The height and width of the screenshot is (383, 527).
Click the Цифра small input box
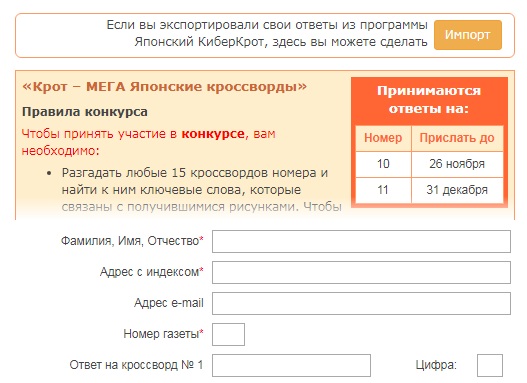[x=490, y=365]
